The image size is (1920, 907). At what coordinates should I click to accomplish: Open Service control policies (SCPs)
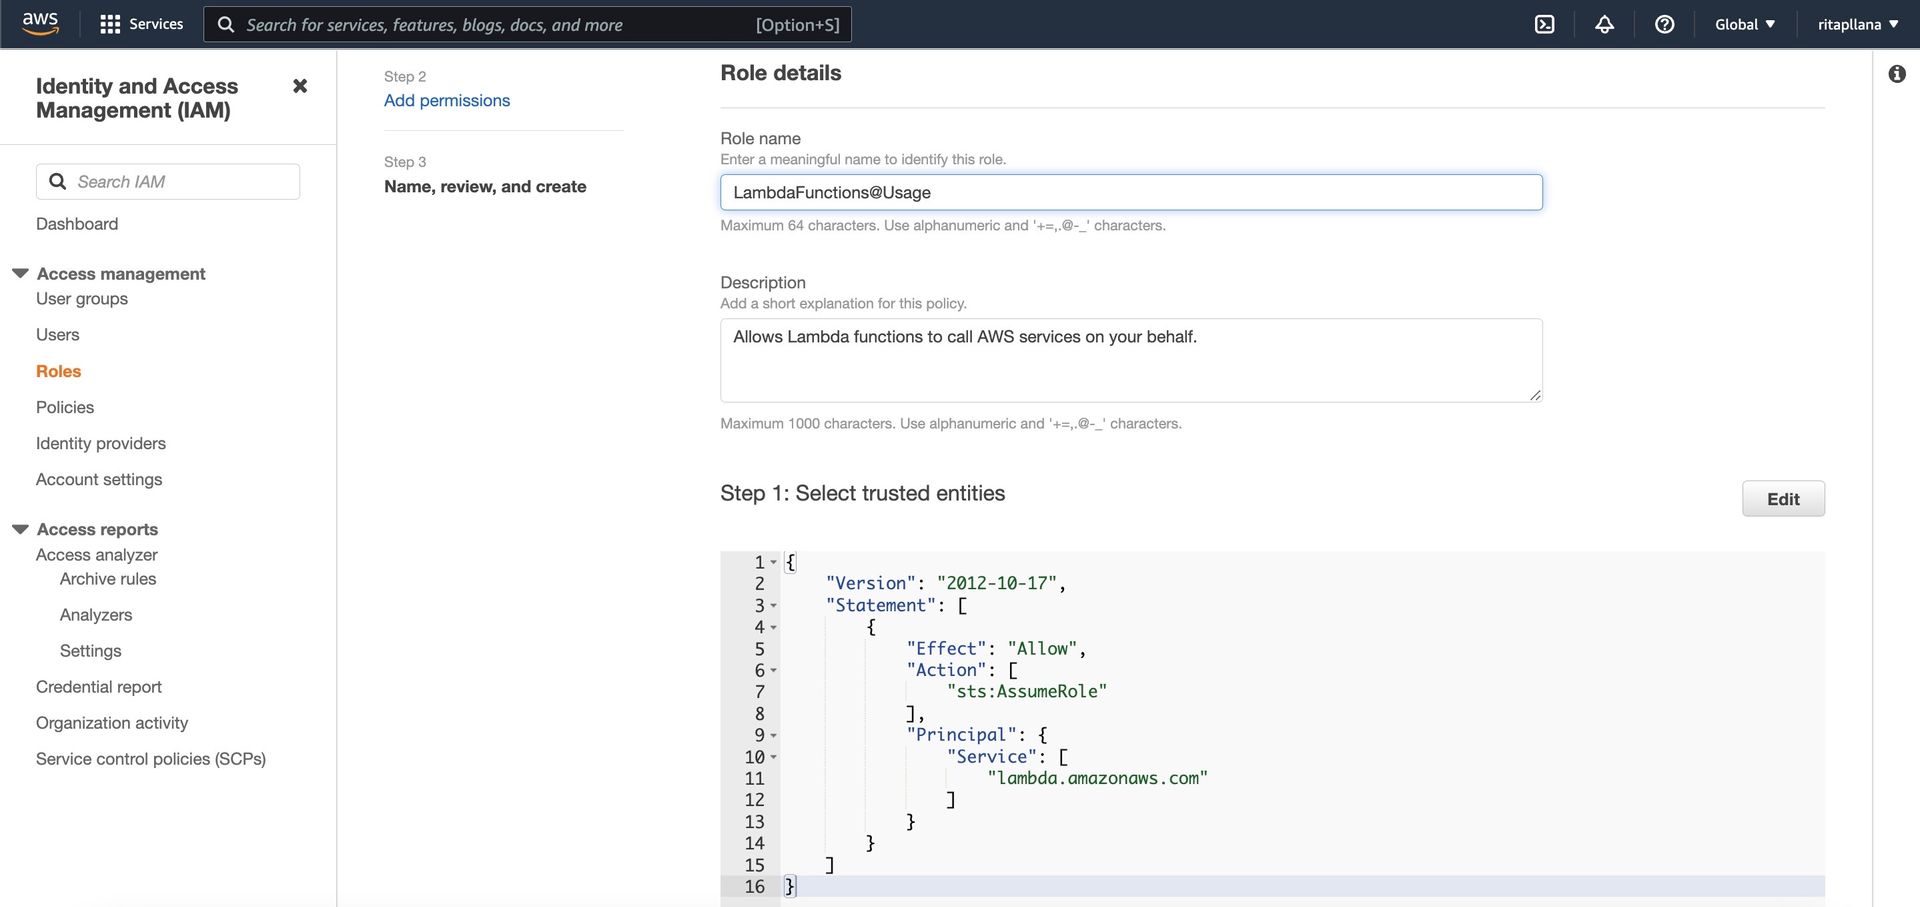tap(151, 759)
